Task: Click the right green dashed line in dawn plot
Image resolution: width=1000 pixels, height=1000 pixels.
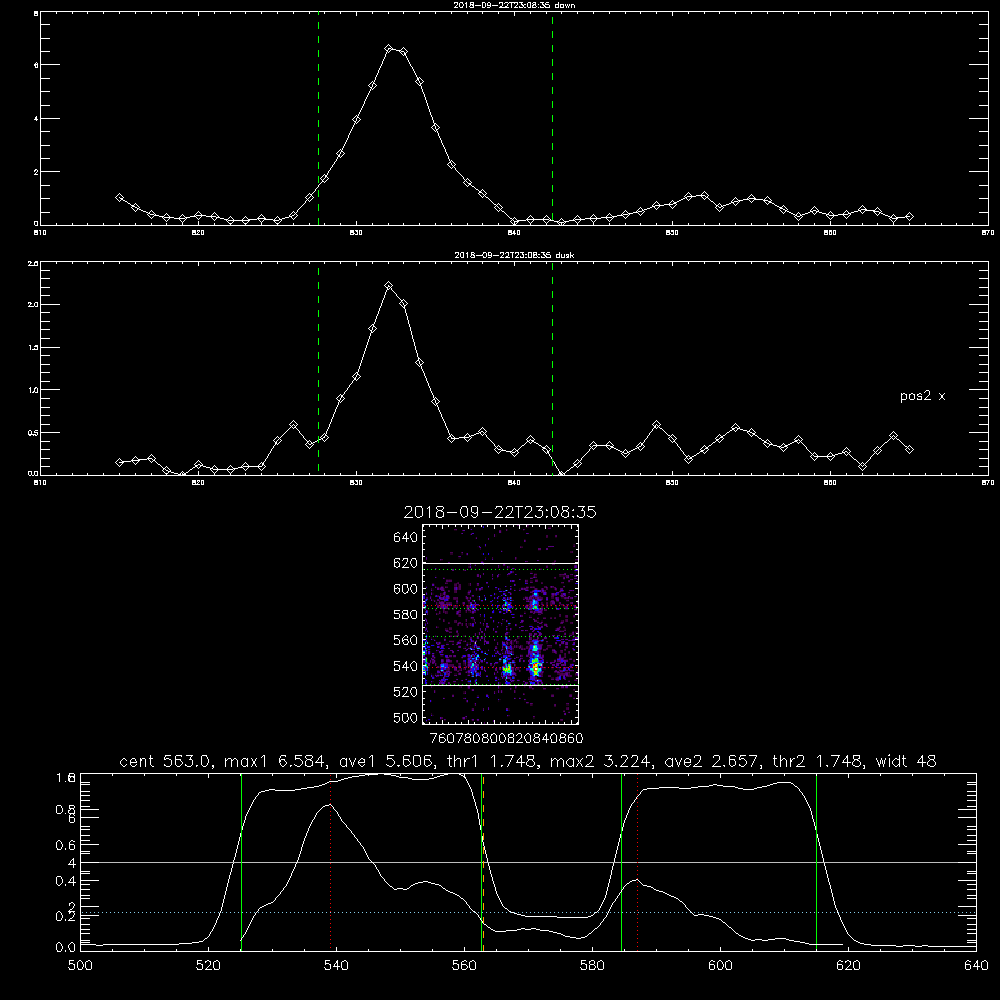Action: click(552, 119)
